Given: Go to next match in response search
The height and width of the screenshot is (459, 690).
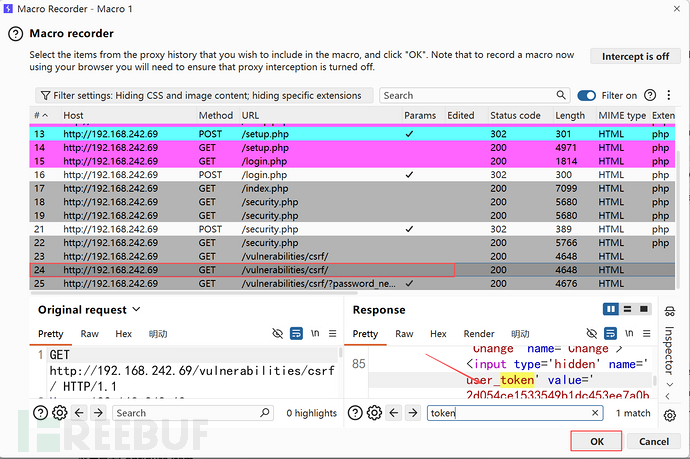Looking at the screenshot, I should pos(415,412).
